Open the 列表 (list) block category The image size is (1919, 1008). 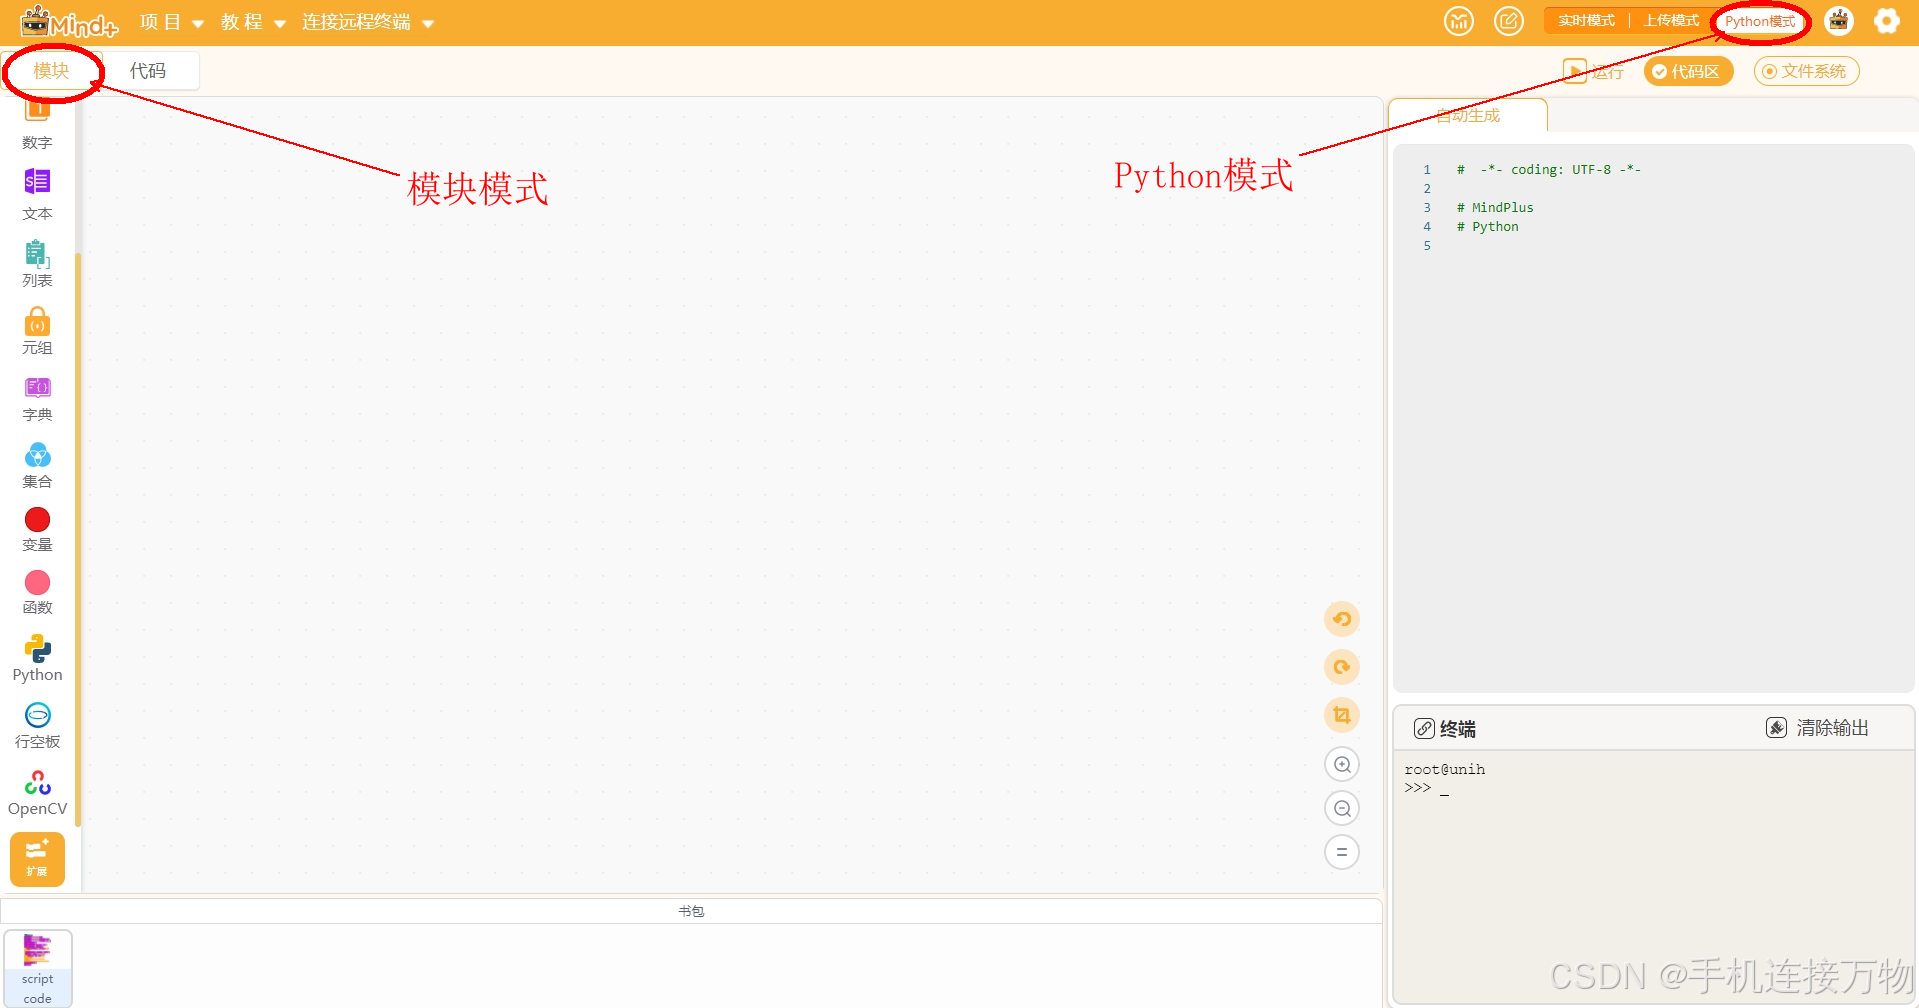[37, 264]
